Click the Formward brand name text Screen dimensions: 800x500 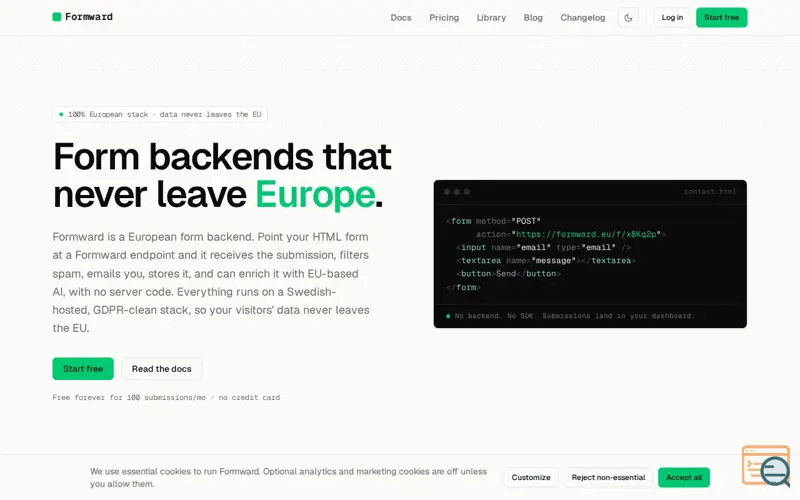click(89, 17)
